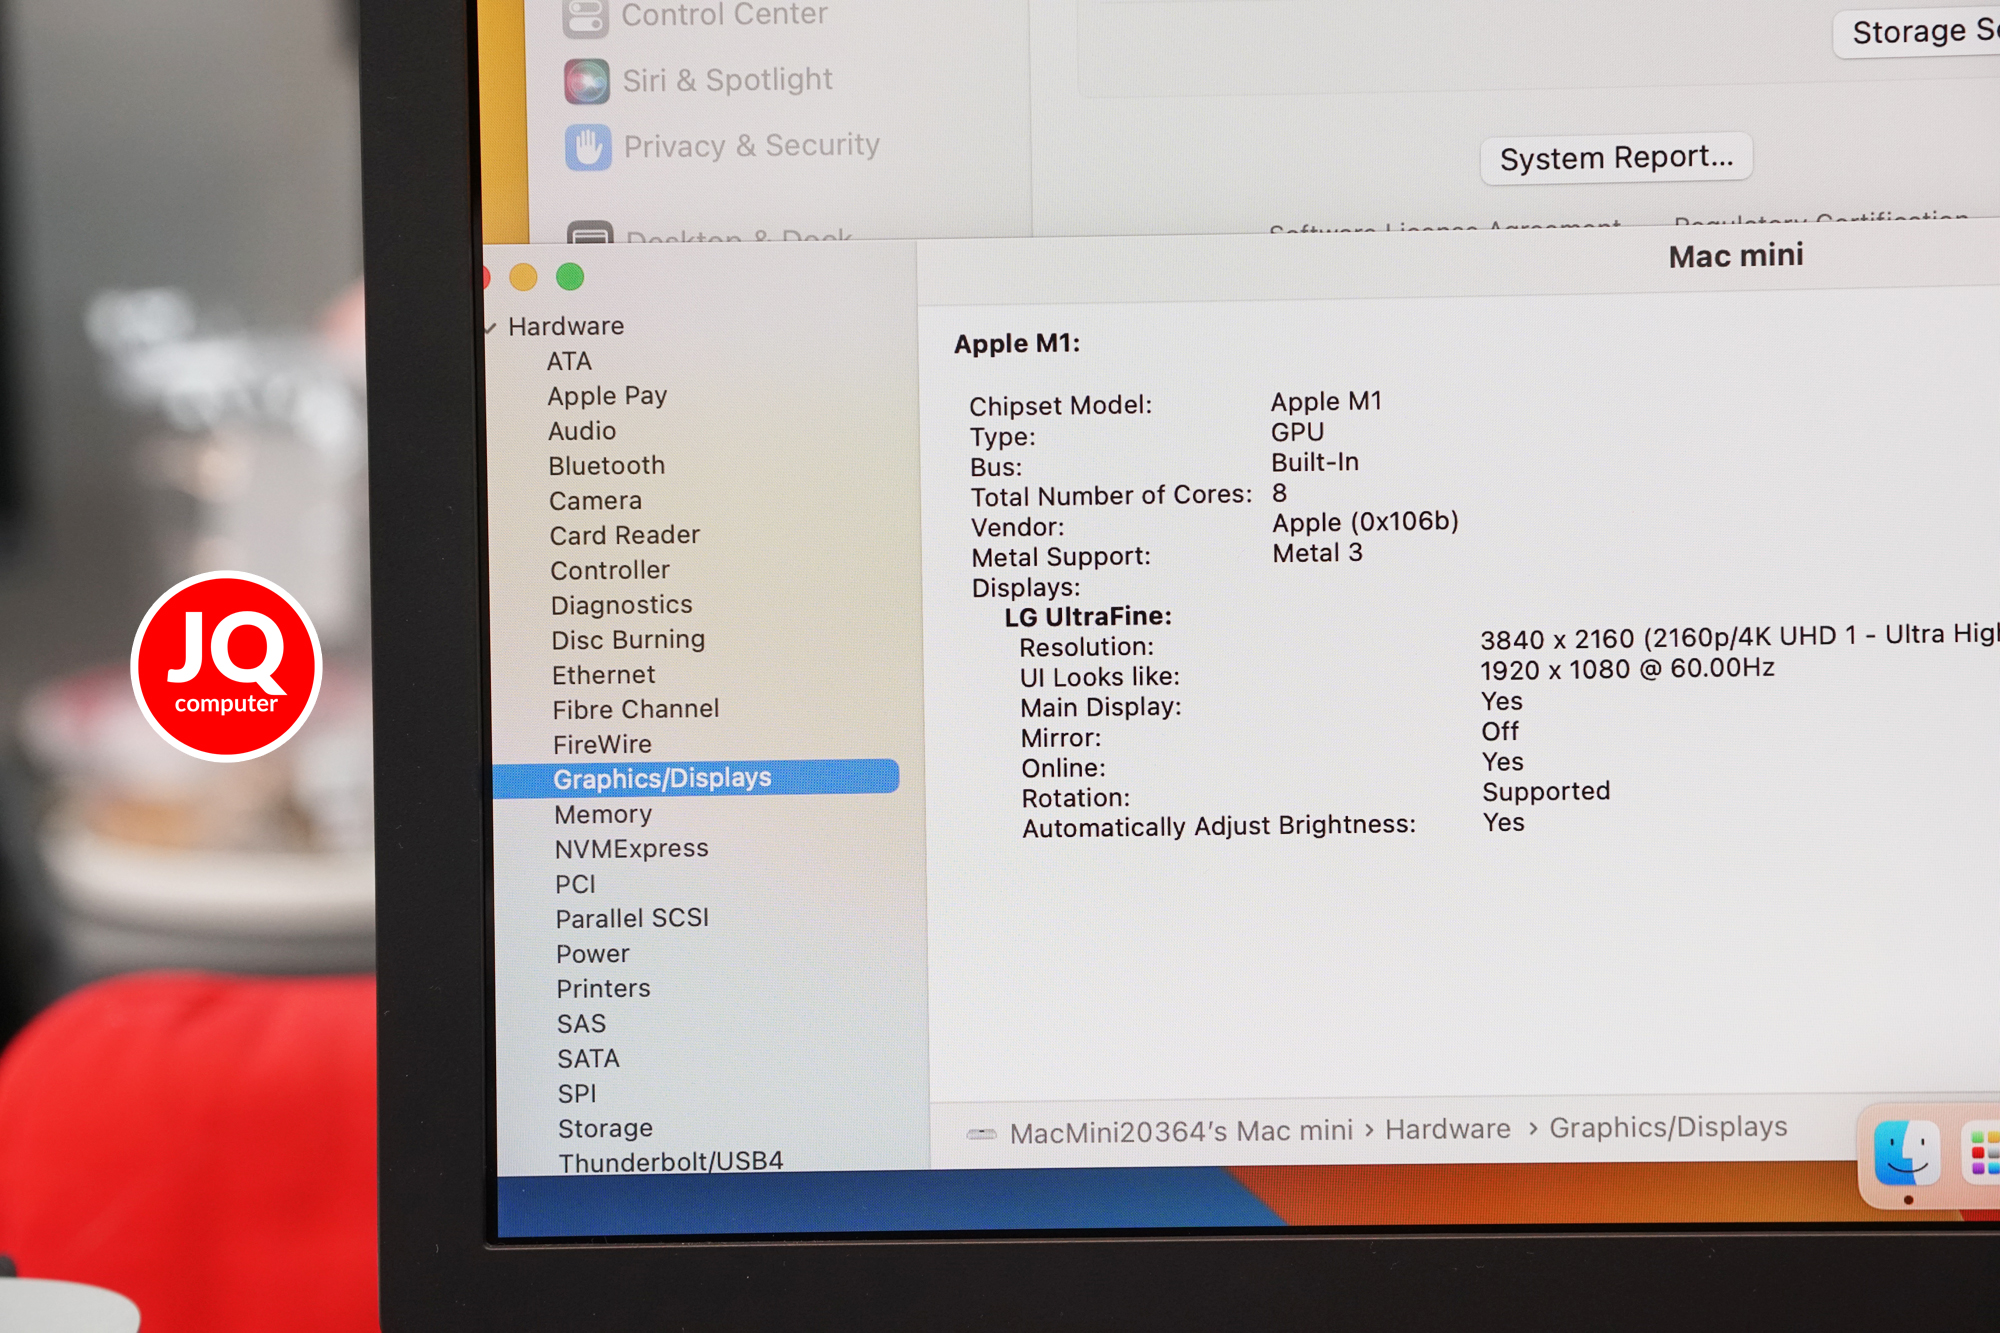Select Camera in hardware list
Screen dimensions: 2000x1333
tap(595, 501)
